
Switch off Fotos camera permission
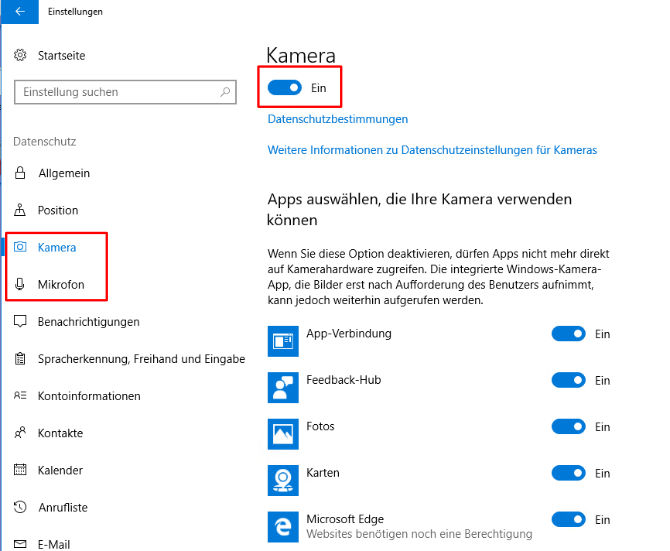[x=568, y=427]
